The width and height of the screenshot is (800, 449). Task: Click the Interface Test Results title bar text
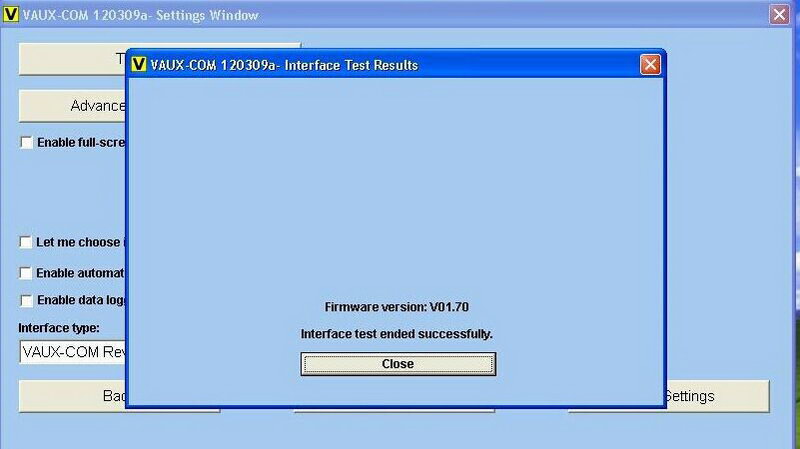[284, 65]
